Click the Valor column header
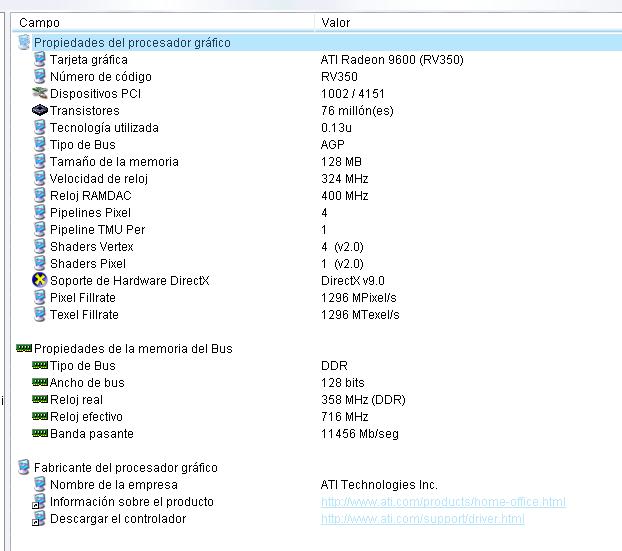622x551 pixels. point(468,23)
